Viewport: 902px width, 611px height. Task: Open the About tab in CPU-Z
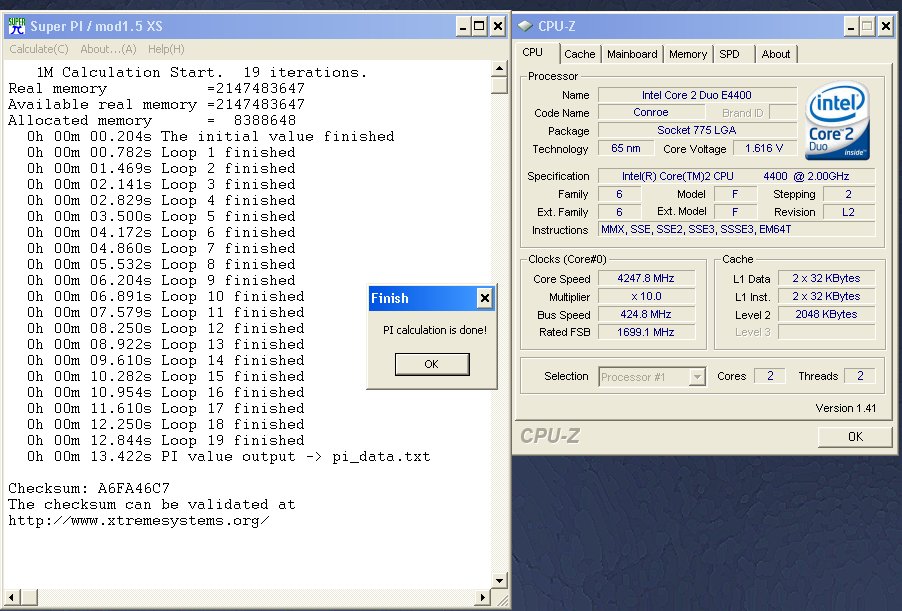775,54
